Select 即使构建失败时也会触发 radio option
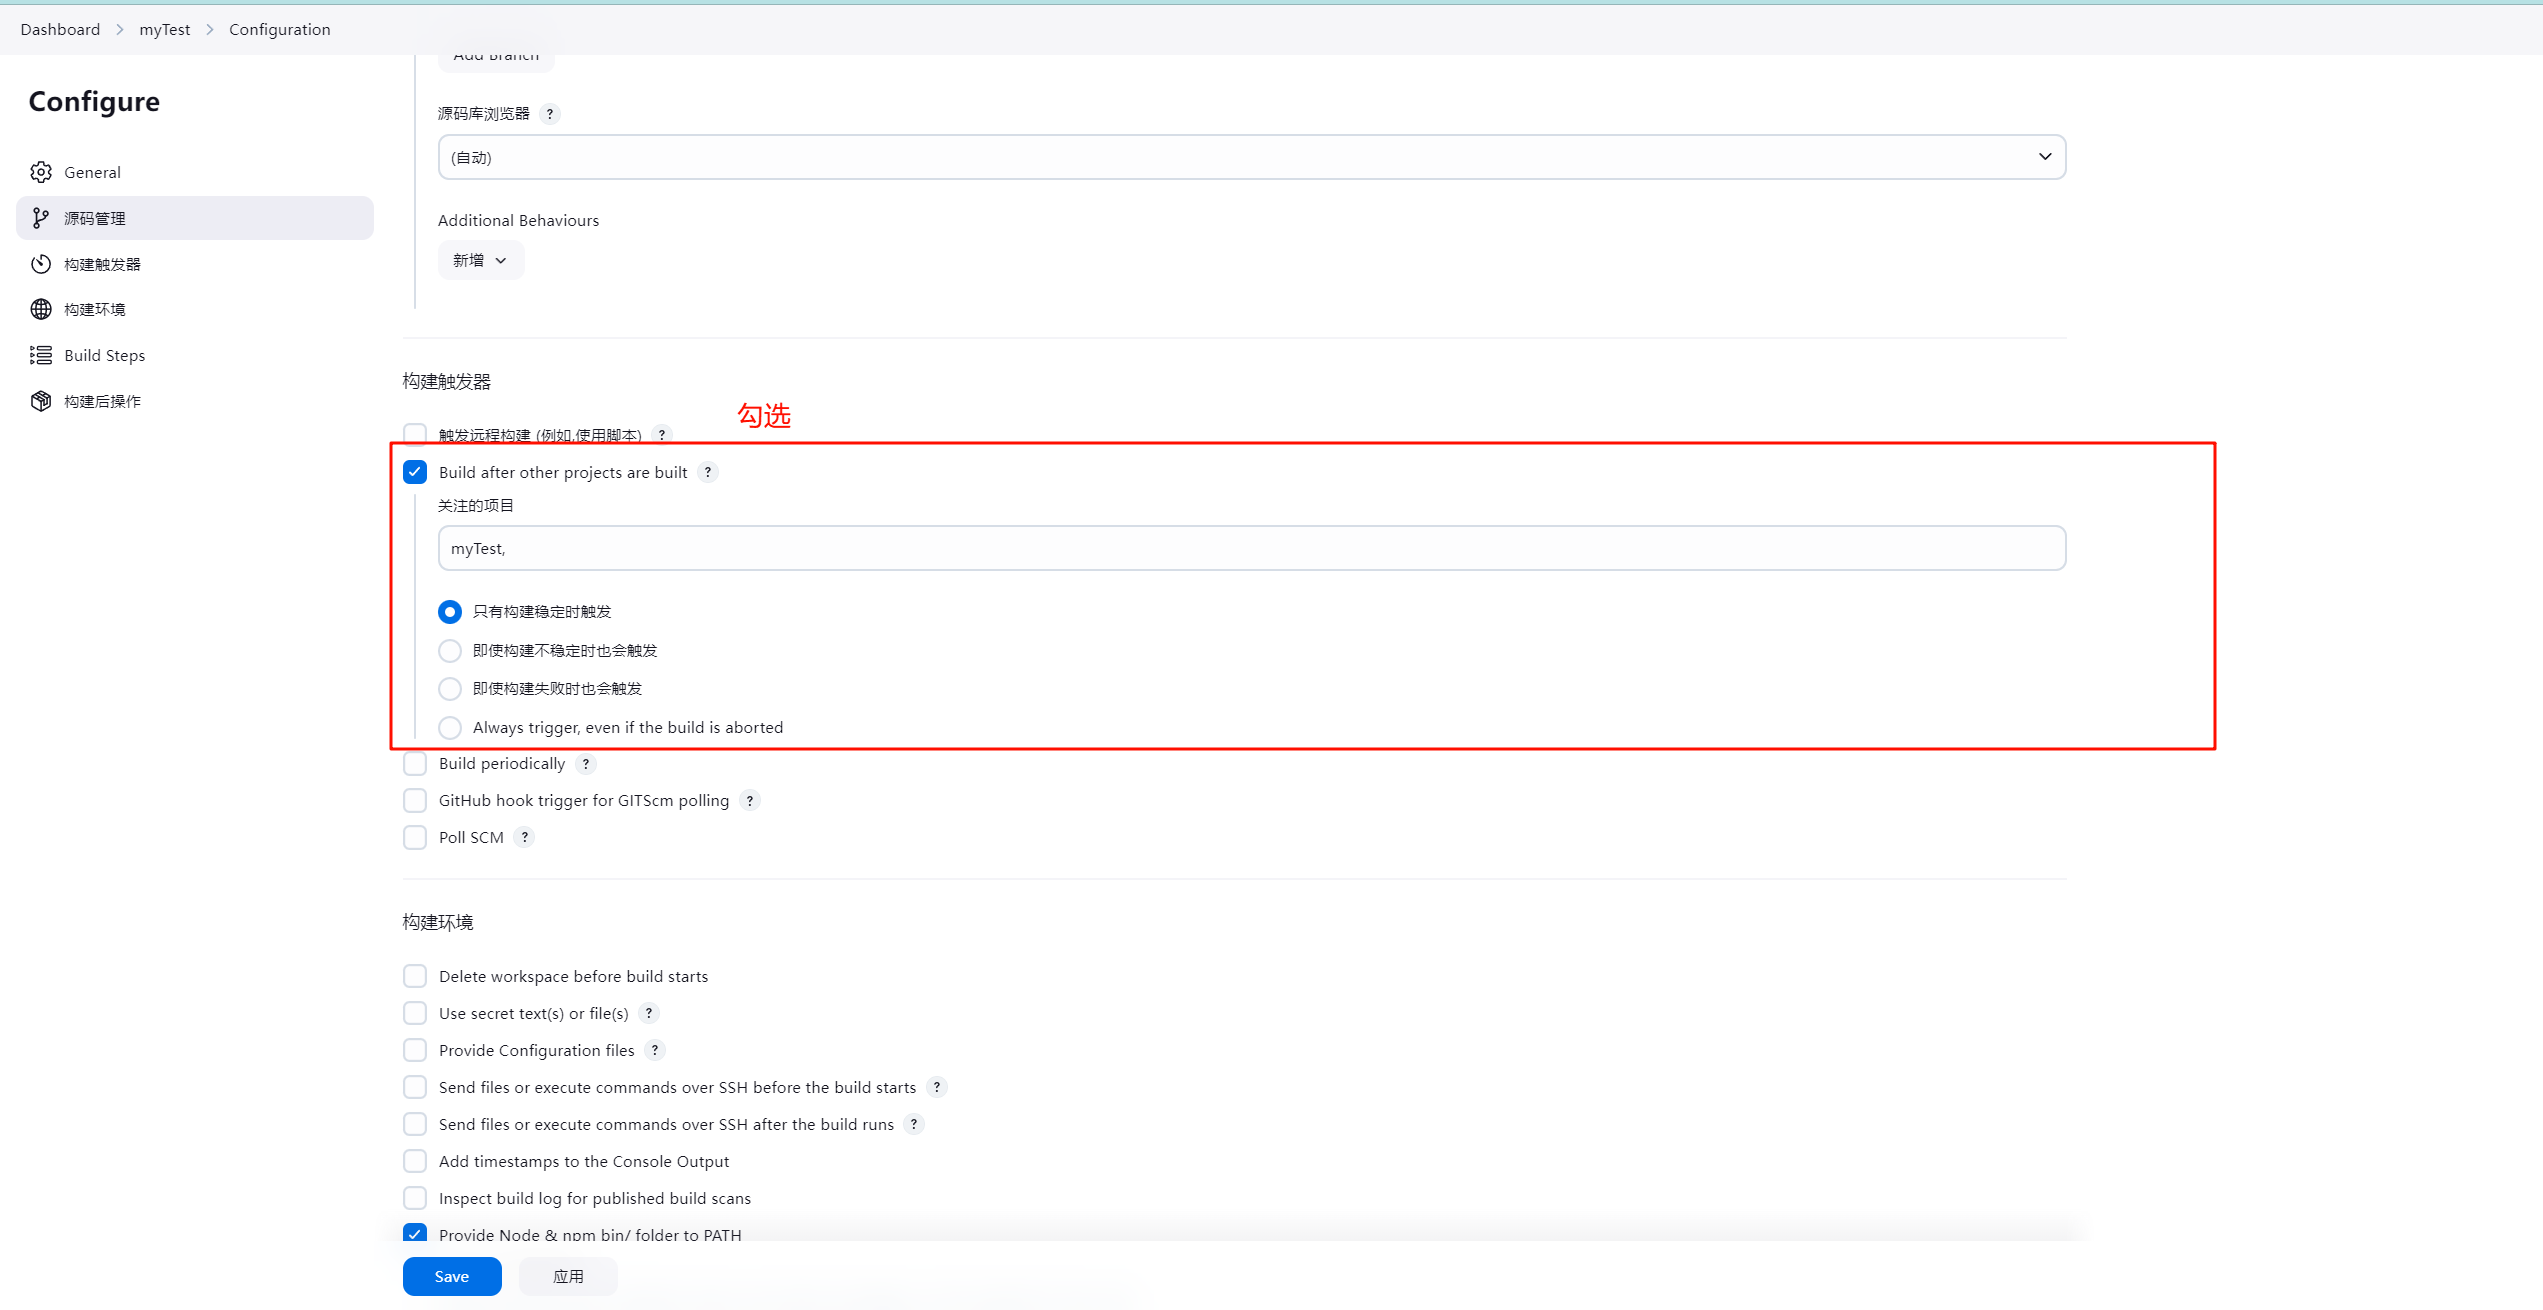This screenshot has height=1310, width=2543. point(450,689)
